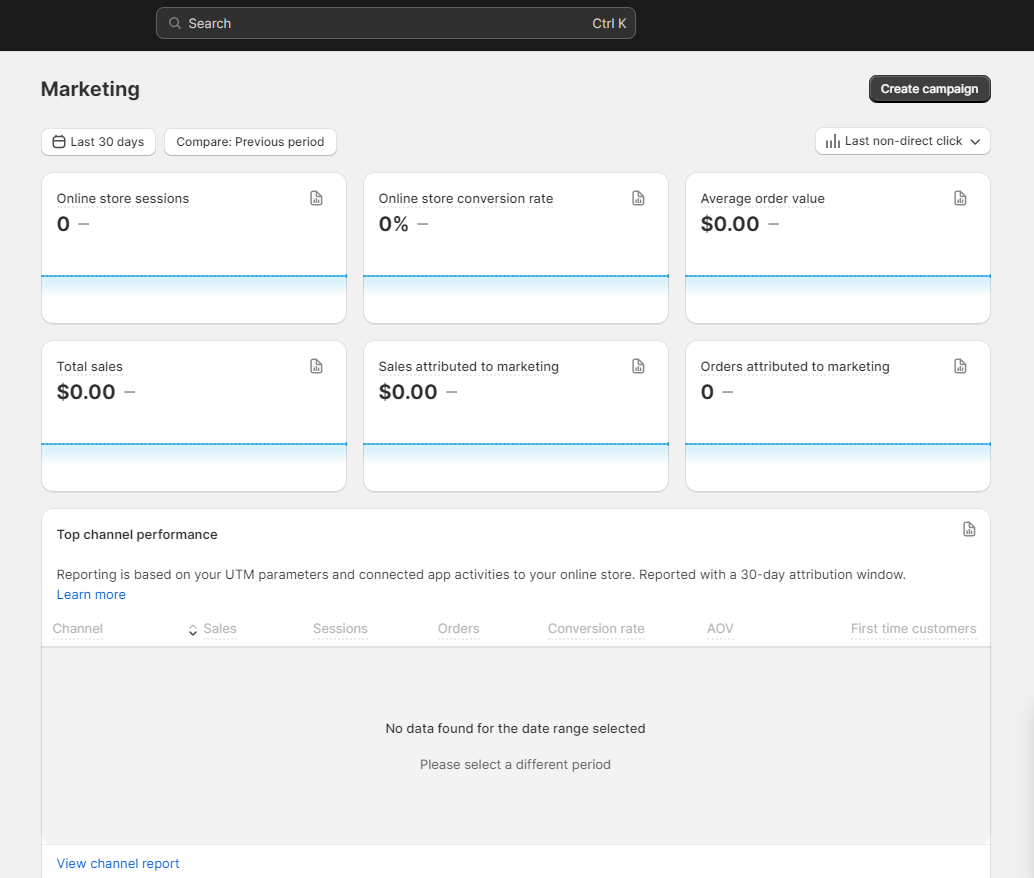Sort by the Channel column header
This screenshot has width=1034, height=878.
[x=78, y=629]
